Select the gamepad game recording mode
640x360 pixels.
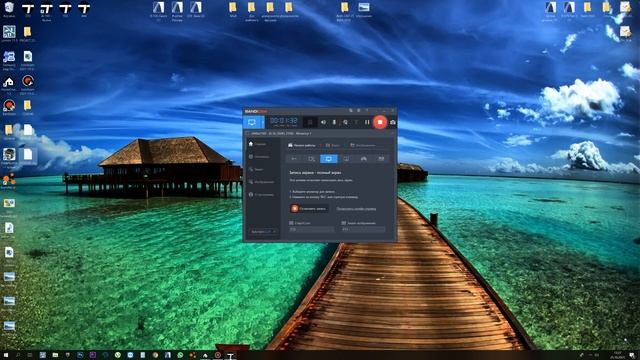click(x=363, y=159)
